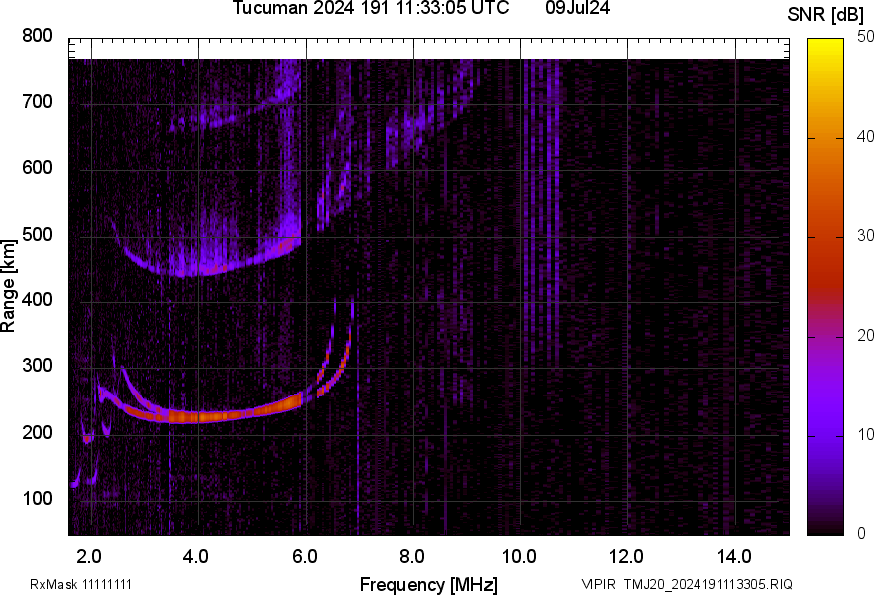
Task: Click the SNR colorbar gradient
Action: 825,287
